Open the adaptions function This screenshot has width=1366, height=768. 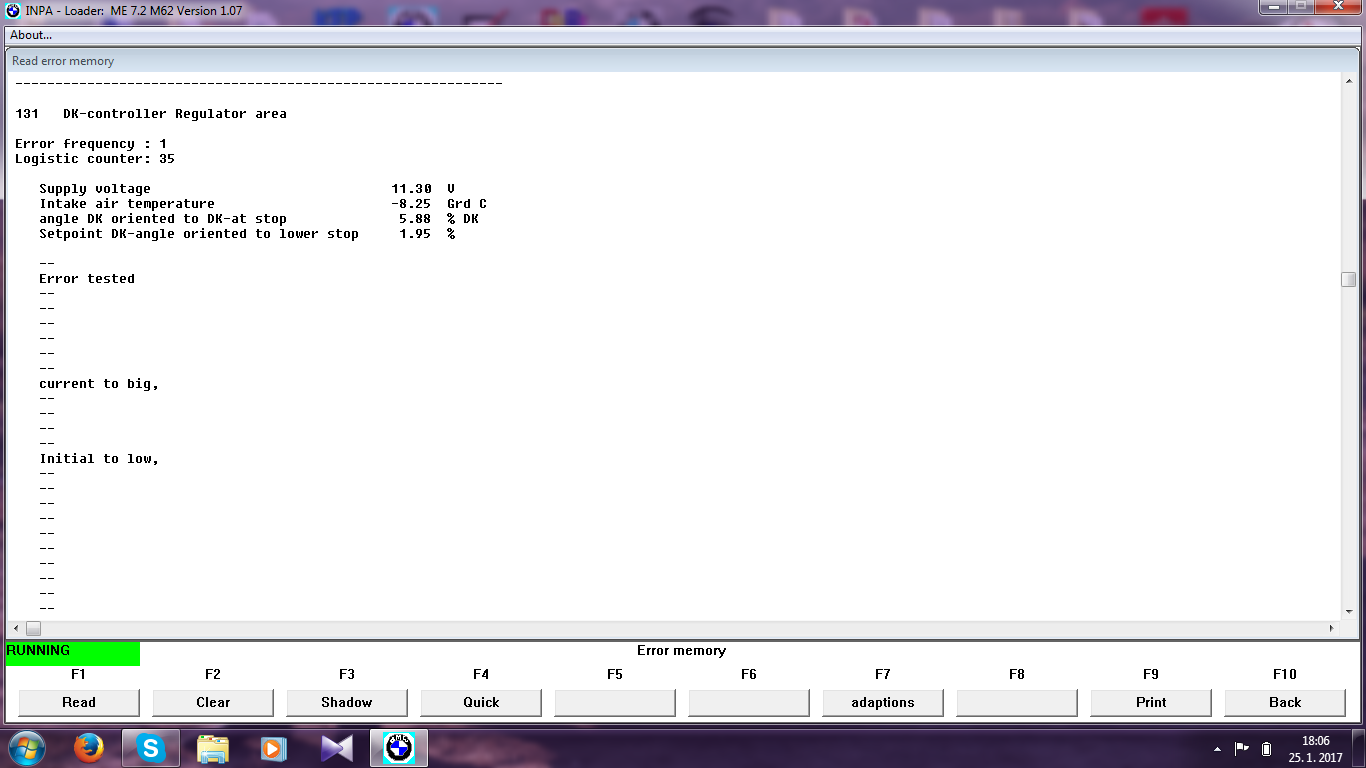click(883, 702)
